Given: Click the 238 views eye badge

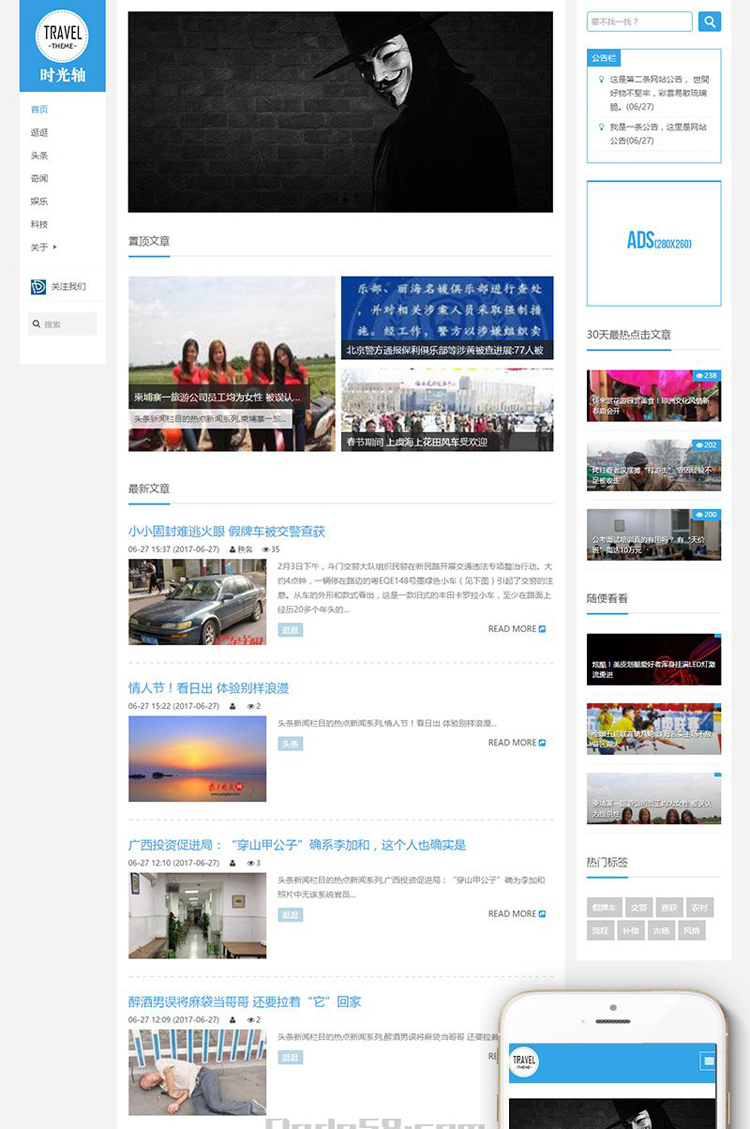Looking at the screenshot, I should pos(706,376).
